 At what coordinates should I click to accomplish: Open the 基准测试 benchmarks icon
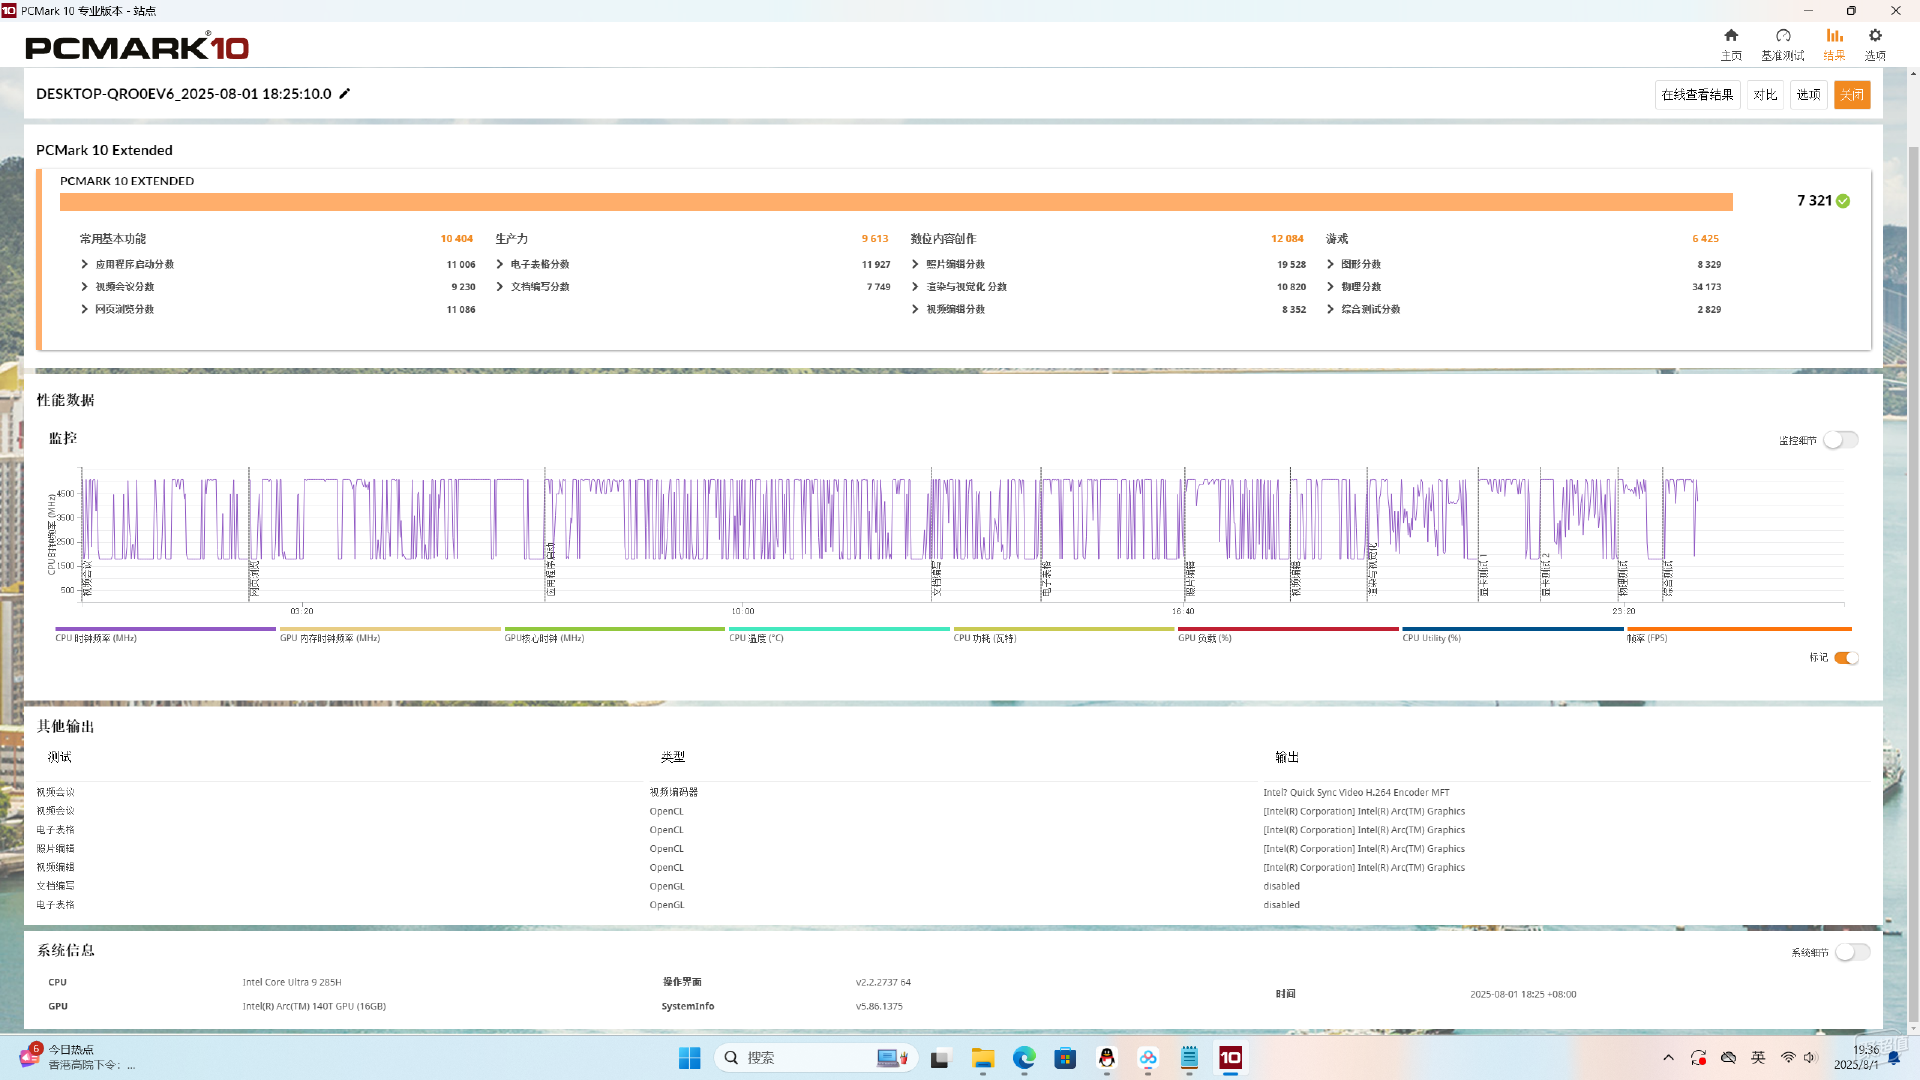click(x=1783, y=36)
